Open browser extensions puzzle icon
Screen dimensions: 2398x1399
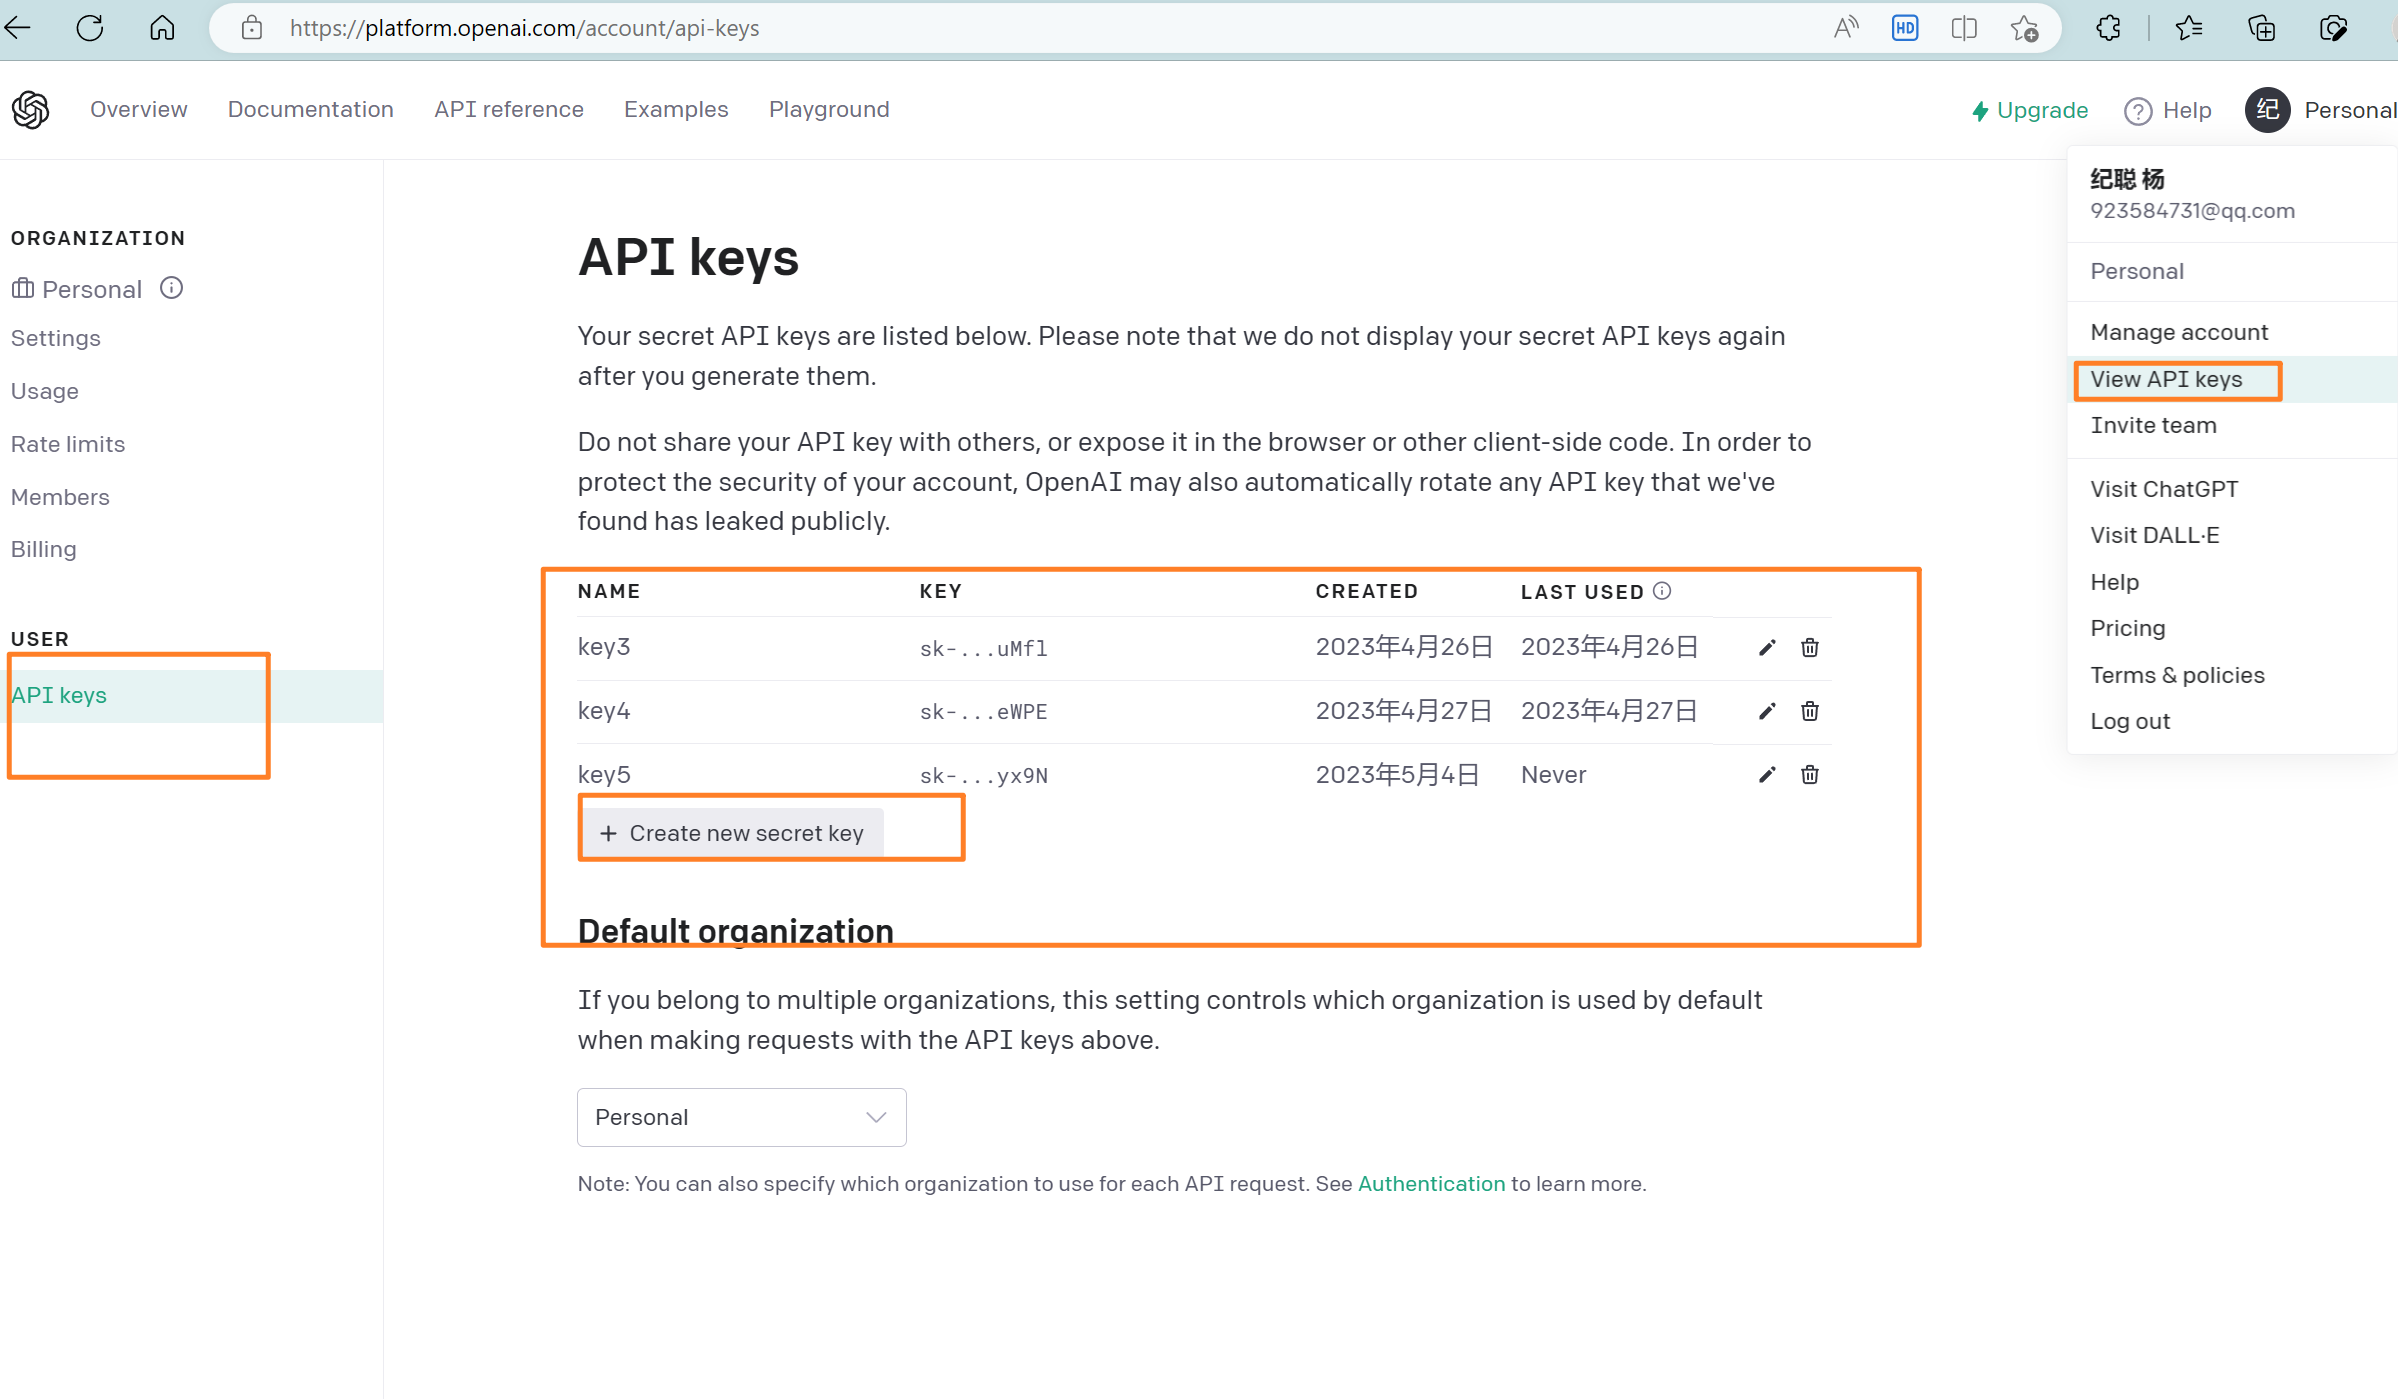(2108, 28)
